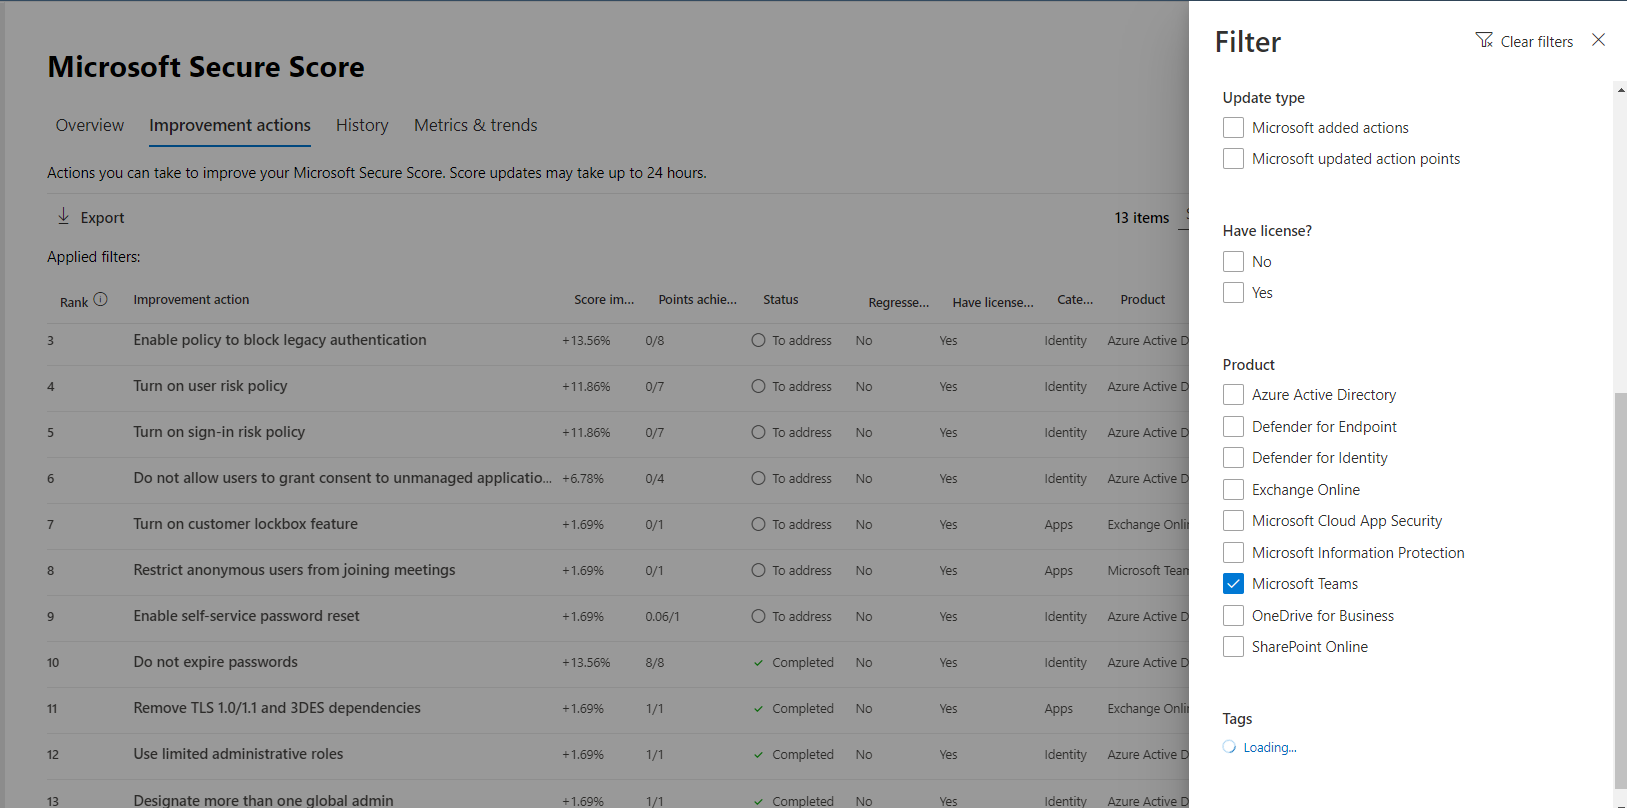Click the 13 items count text
Viewport: 1627px width, 808px height.
pyautogui.click(x=1142, y=218)
